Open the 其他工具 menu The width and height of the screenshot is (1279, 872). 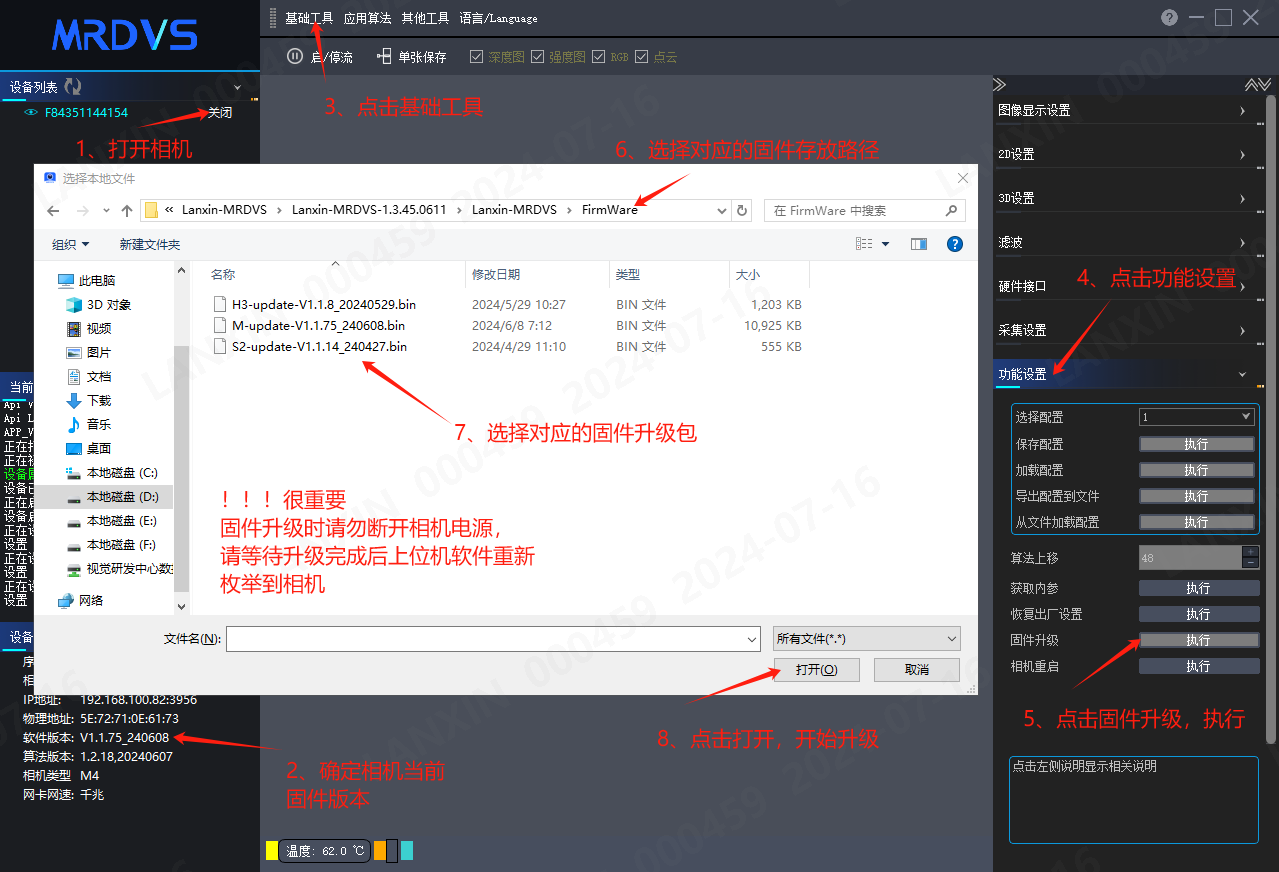click(x=425, y=18)
